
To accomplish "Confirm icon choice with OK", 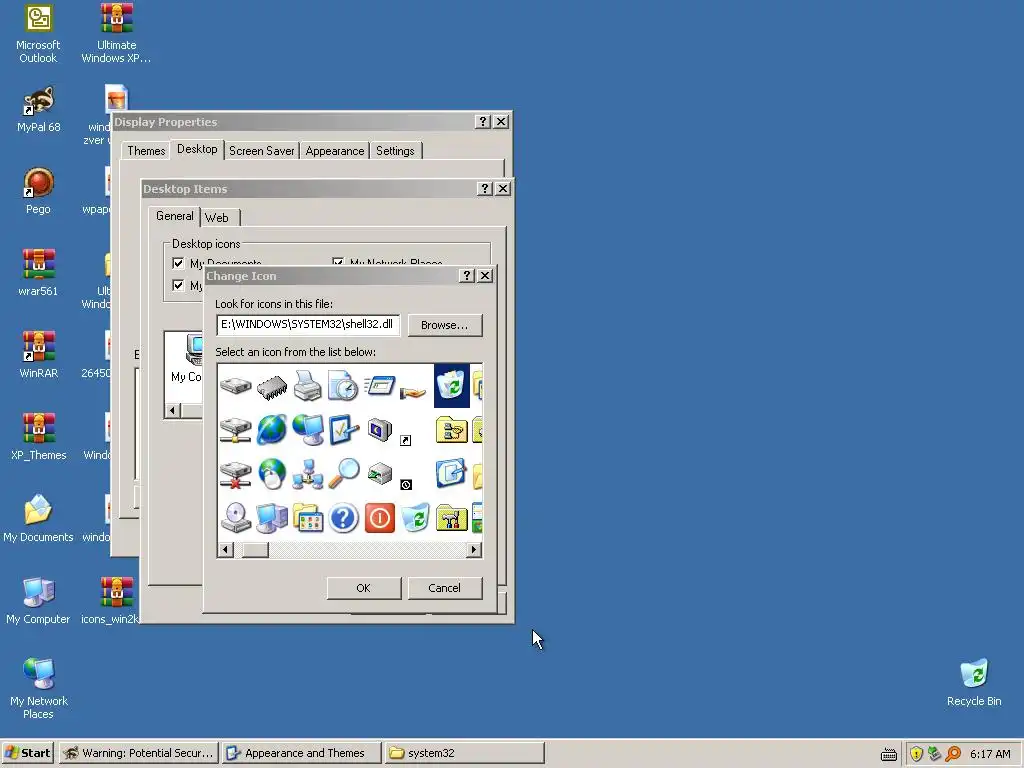I will 364,588.
